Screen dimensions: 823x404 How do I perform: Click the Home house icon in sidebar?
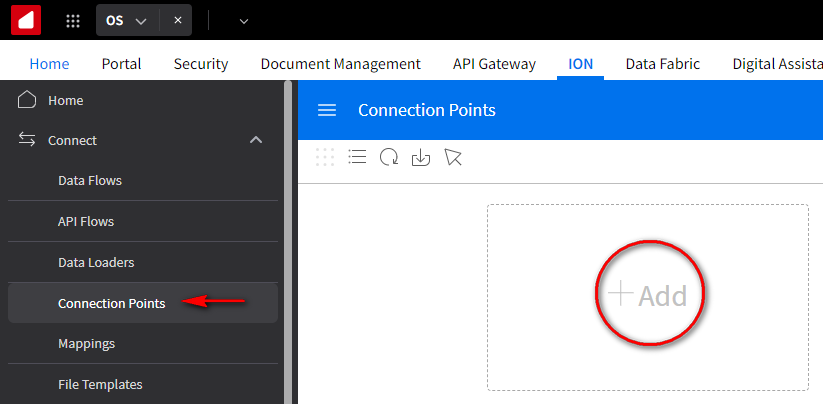[27, 100]
